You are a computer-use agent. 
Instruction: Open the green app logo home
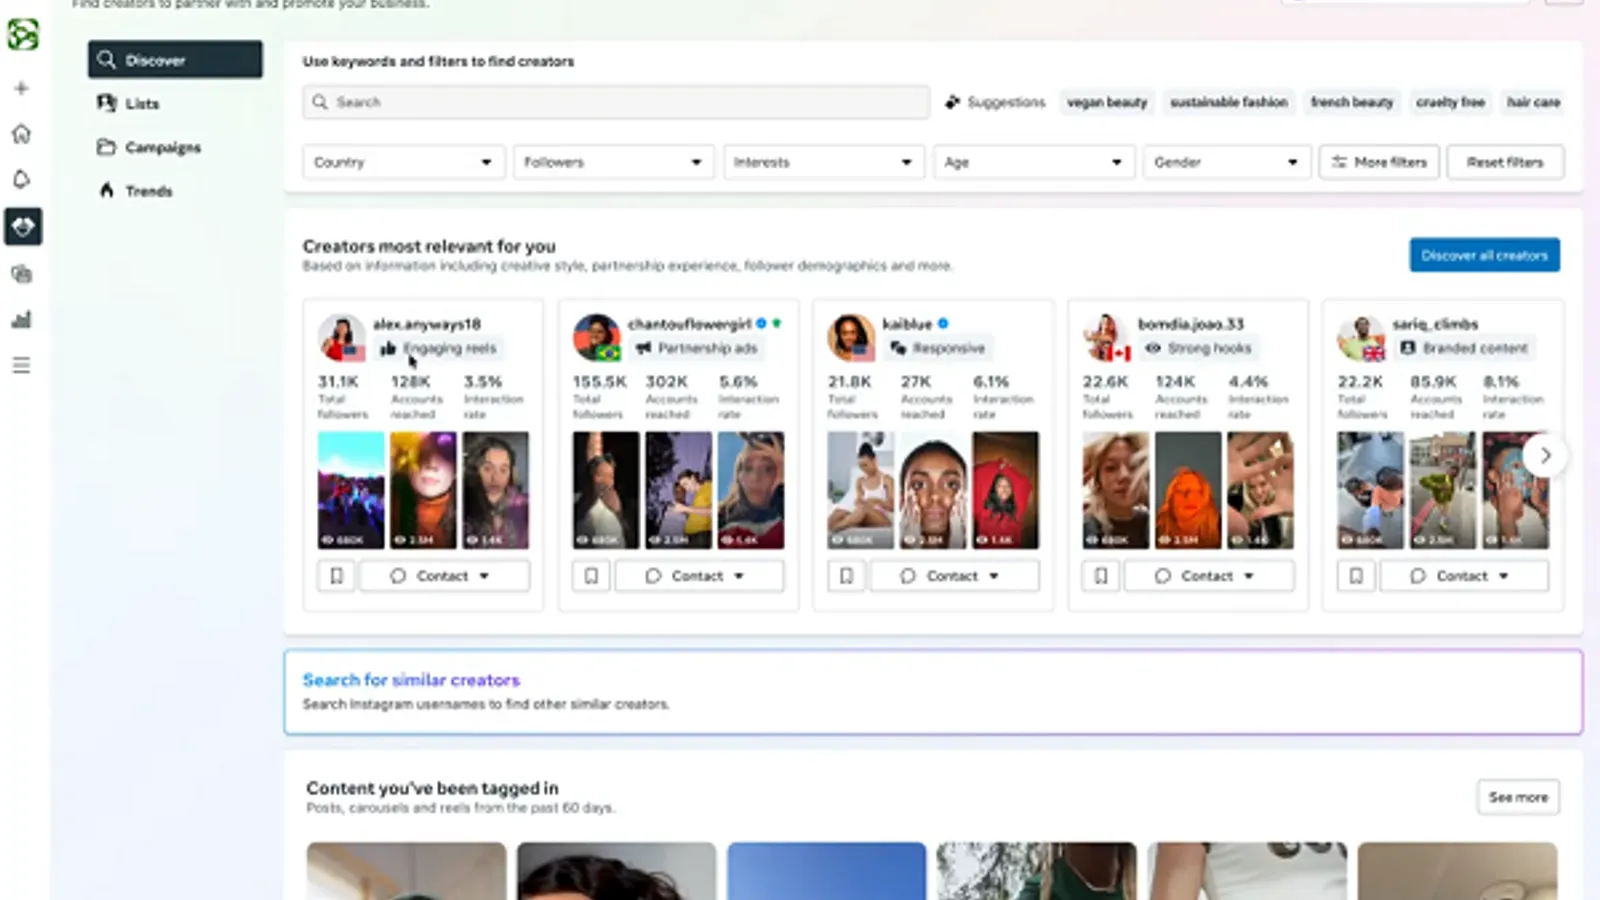(x=21, y=36)
